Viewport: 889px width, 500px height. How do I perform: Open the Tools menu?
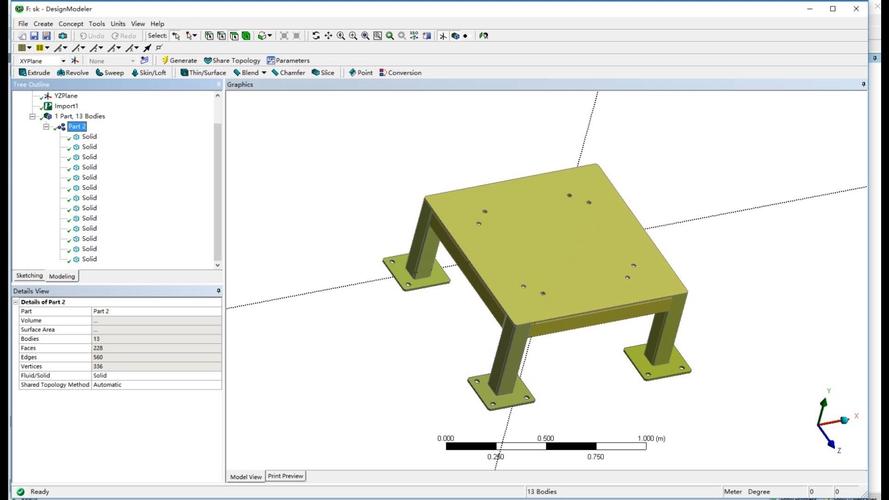(x=96, y=24)
